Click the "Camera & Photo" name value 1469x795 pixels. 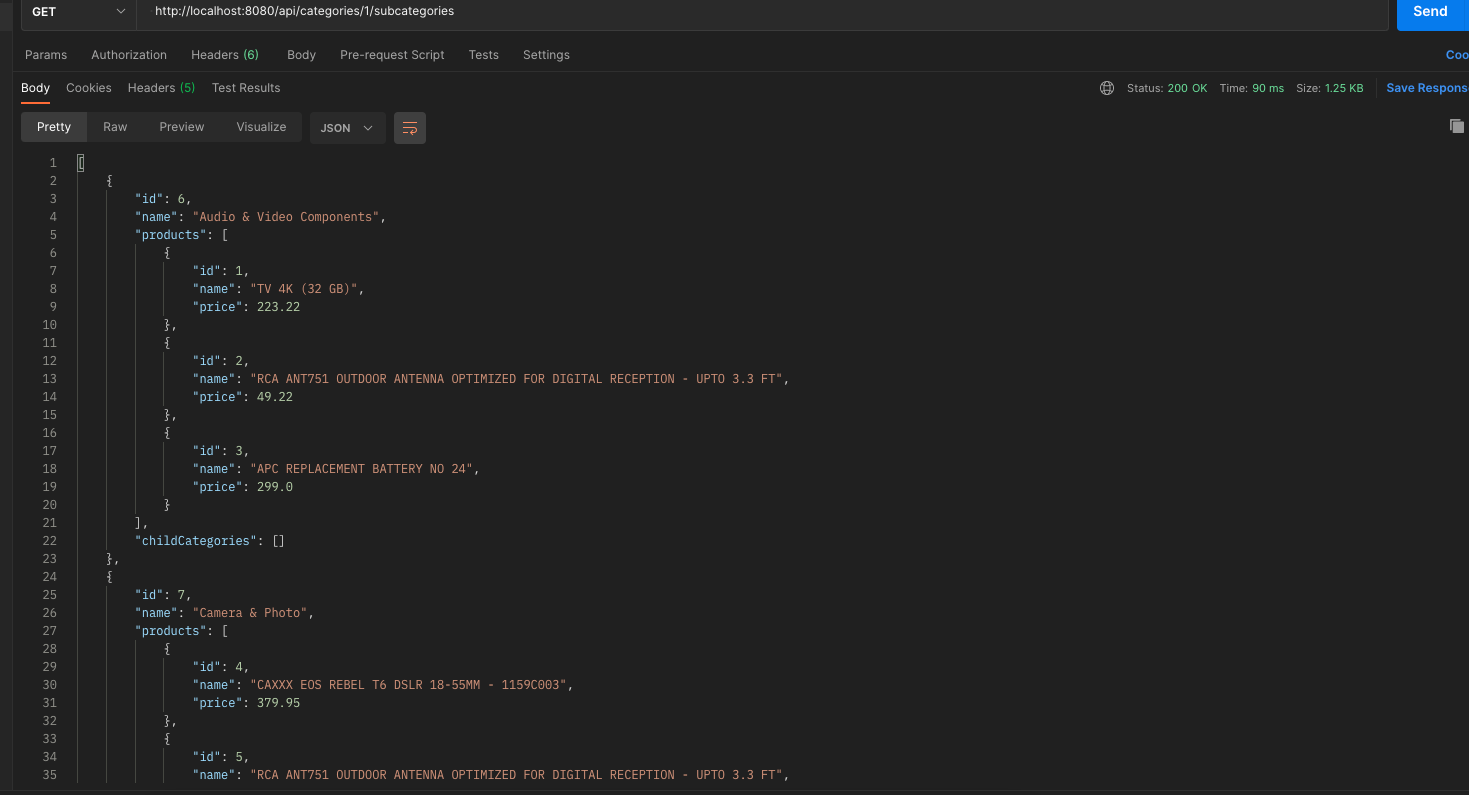click(x=250, y=613)
